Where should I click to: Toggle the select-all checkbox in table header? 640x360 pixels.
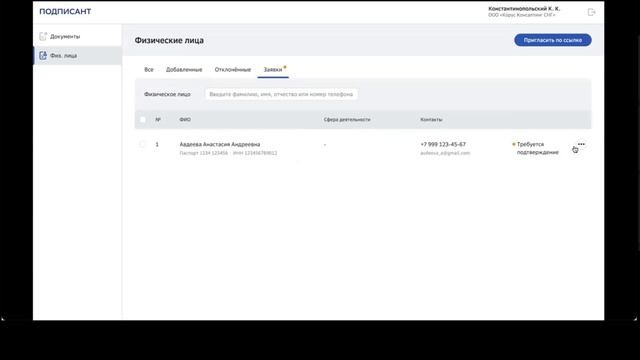pyautogui.click(x=142, y=120)
